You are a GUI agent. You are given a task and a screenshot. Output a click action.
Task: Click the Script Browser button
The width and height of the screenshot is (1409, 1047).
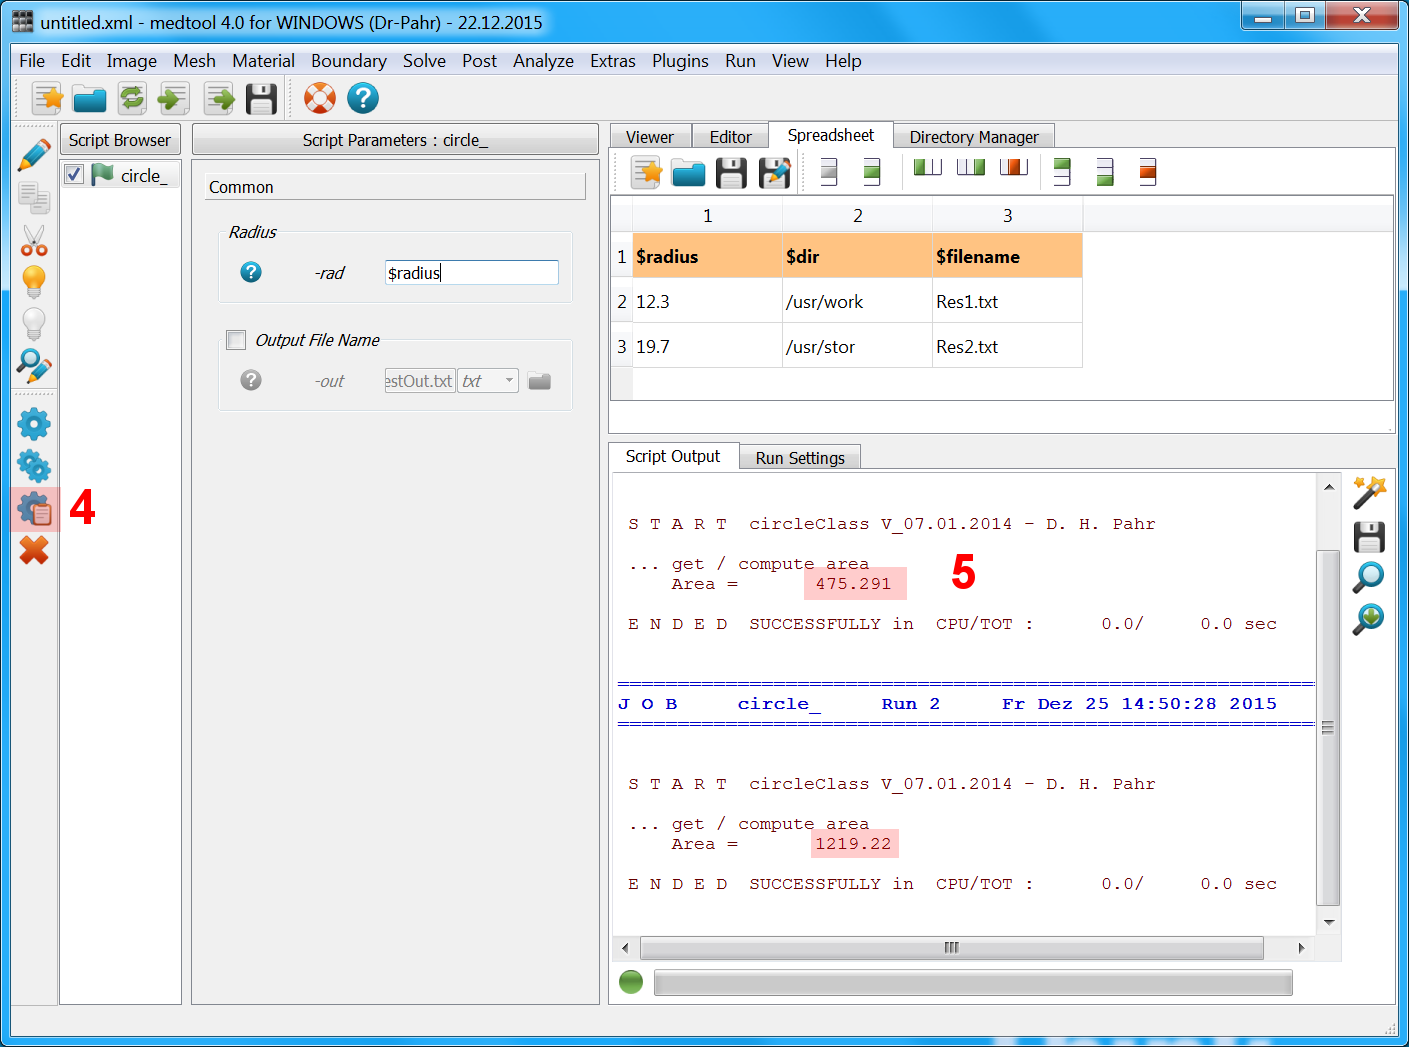tap(120, 140)
